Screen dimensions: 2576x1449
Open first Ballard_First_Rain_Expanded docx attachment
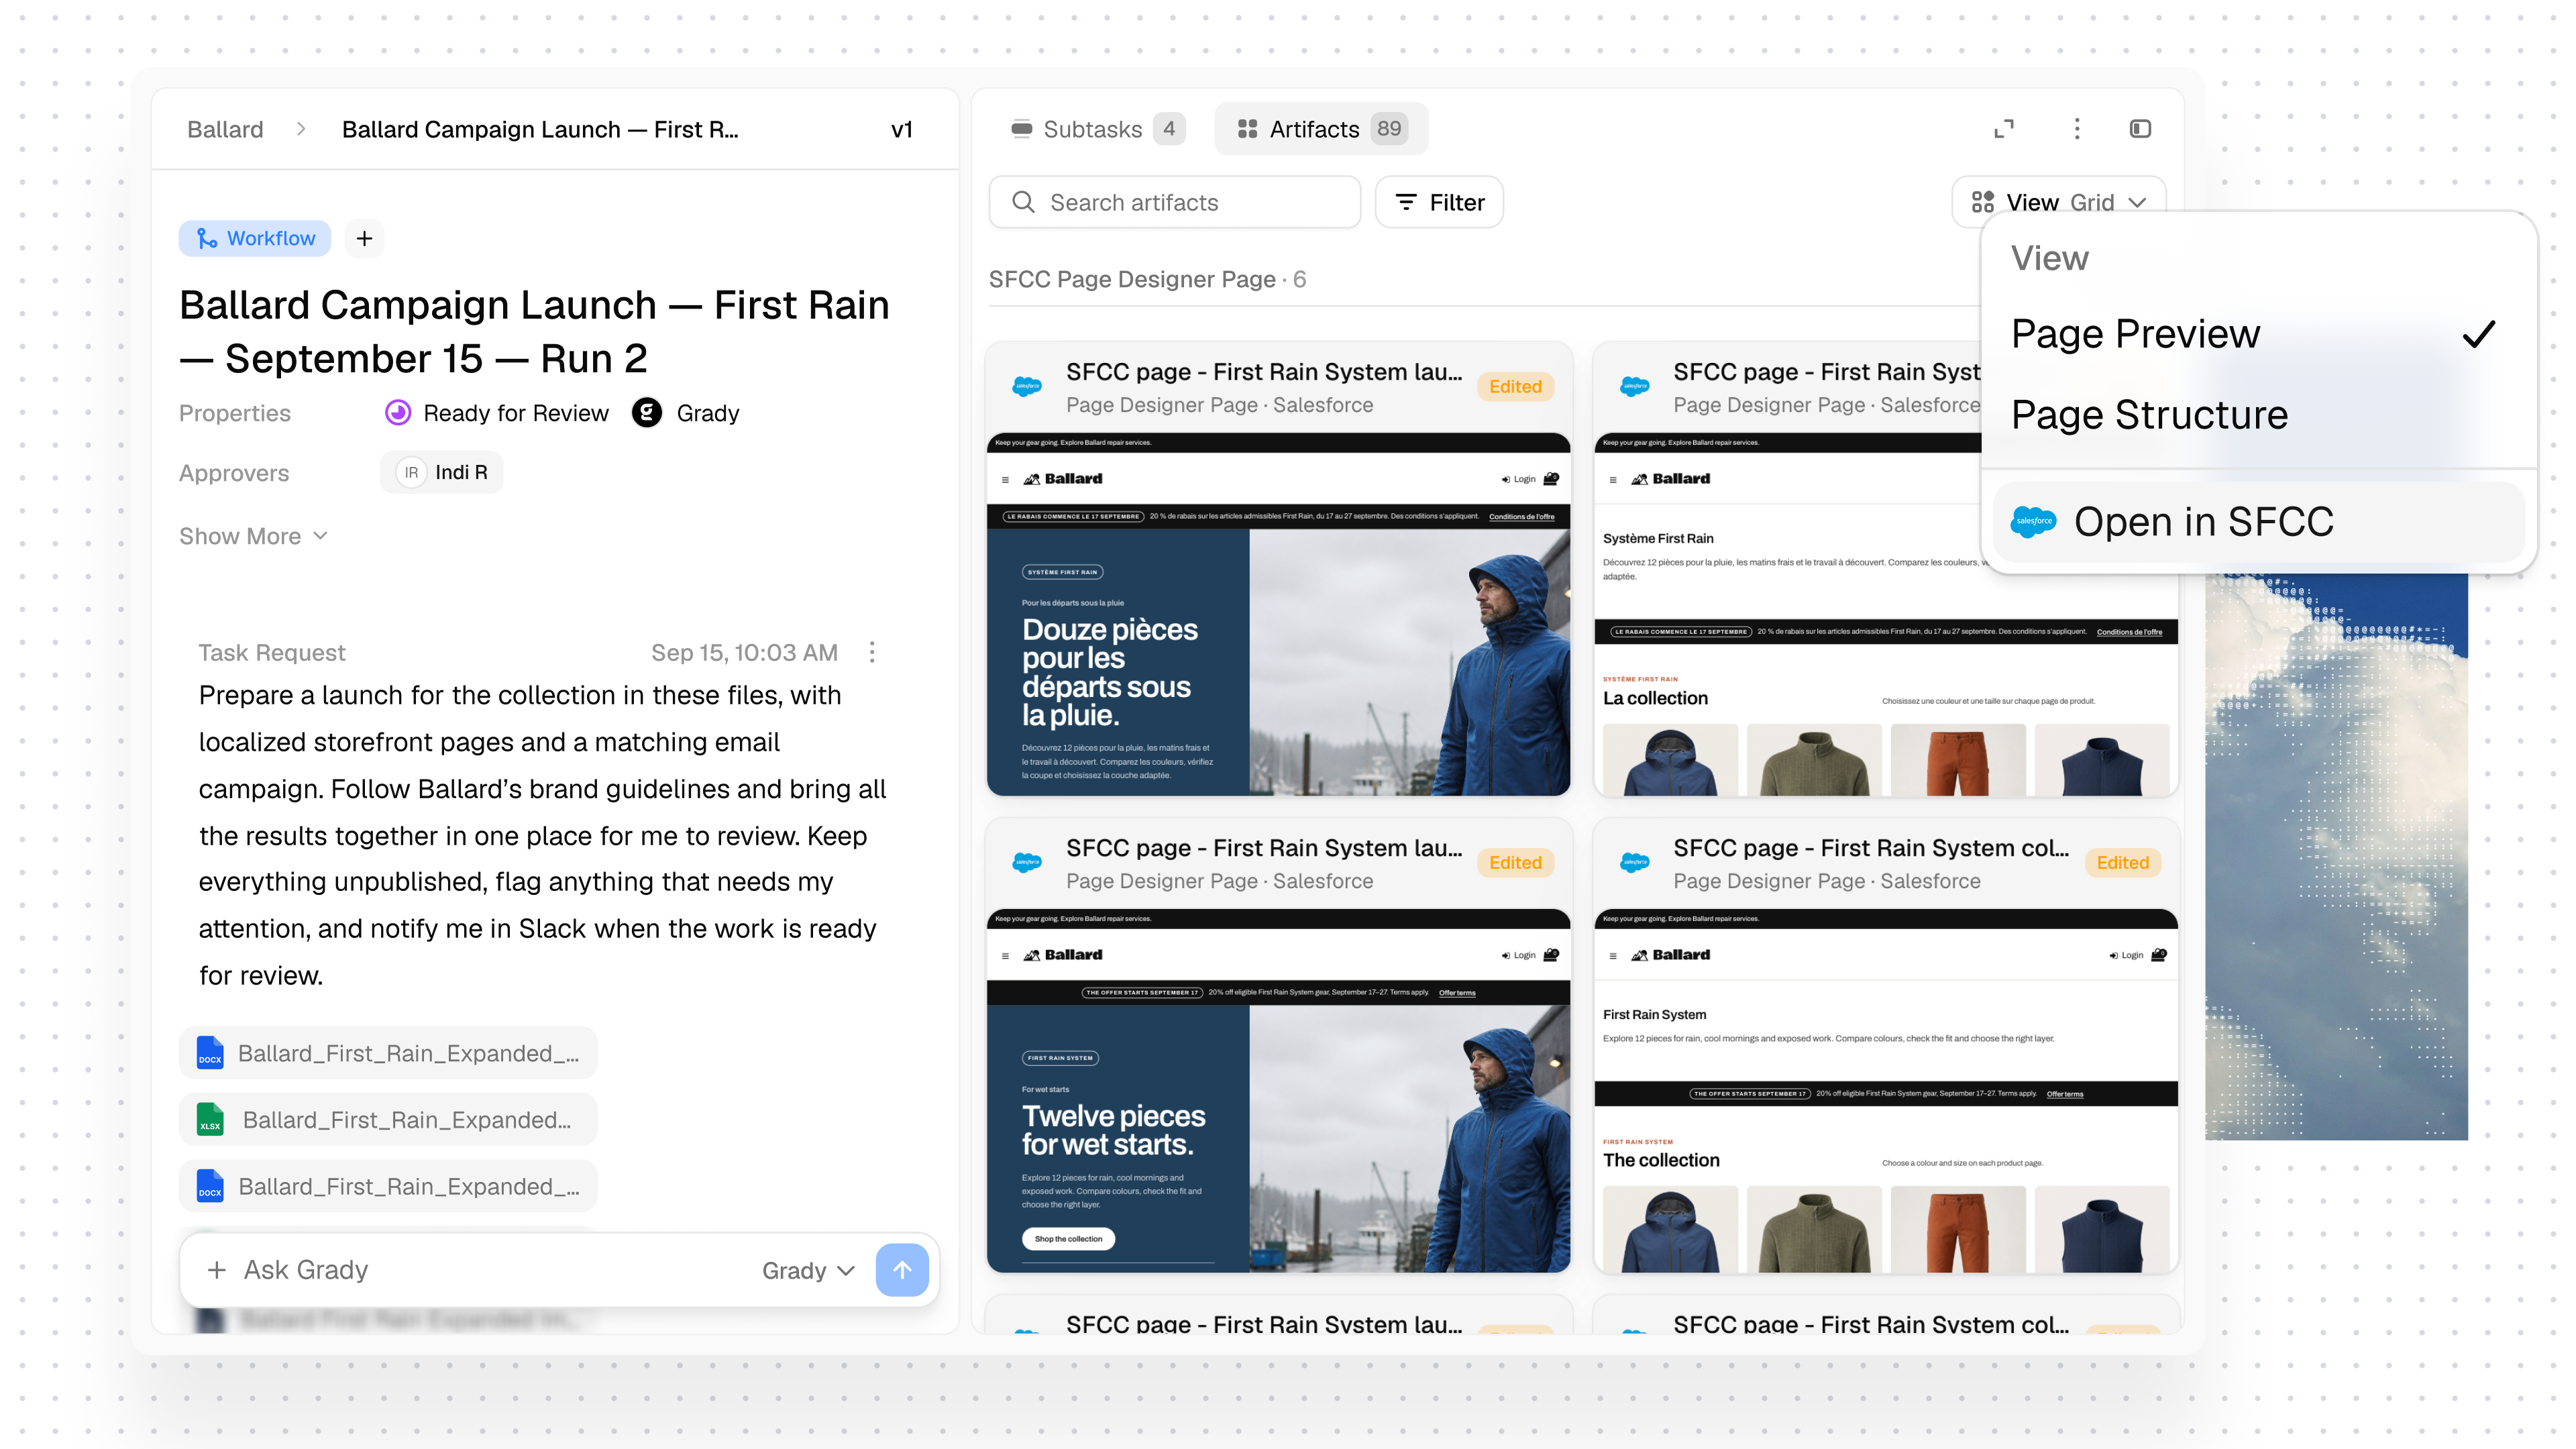(x=388, y=1053)
